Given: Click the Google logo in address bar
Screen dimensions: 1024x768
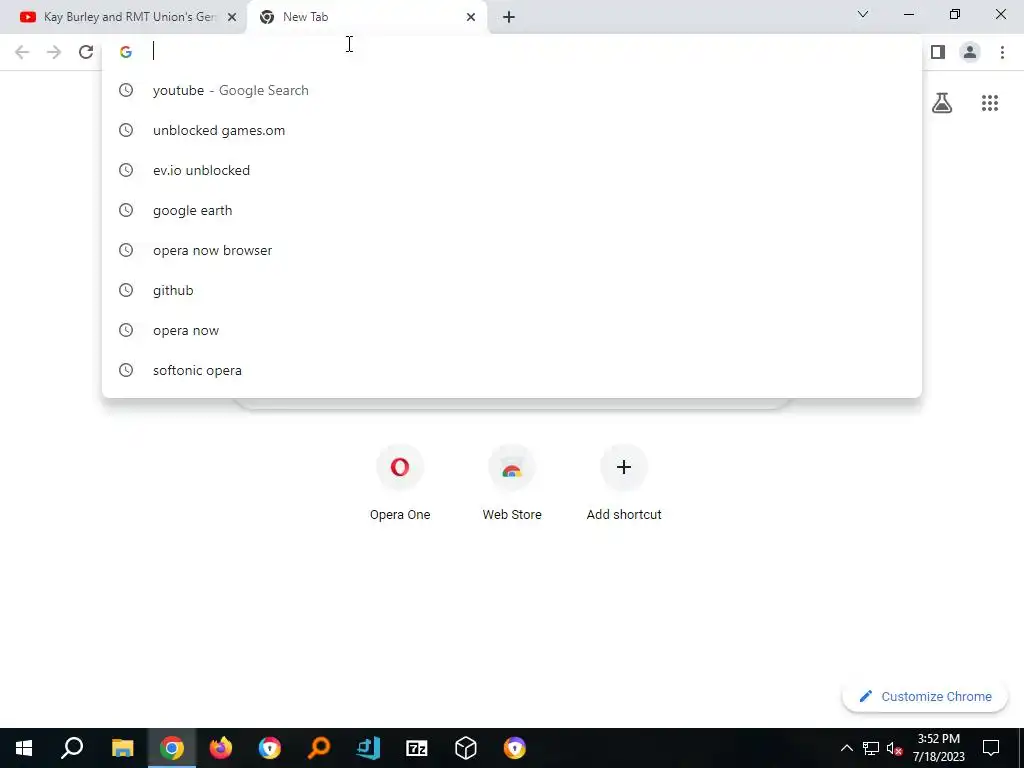Looking at the screenshot, I should tap(126, 52).
